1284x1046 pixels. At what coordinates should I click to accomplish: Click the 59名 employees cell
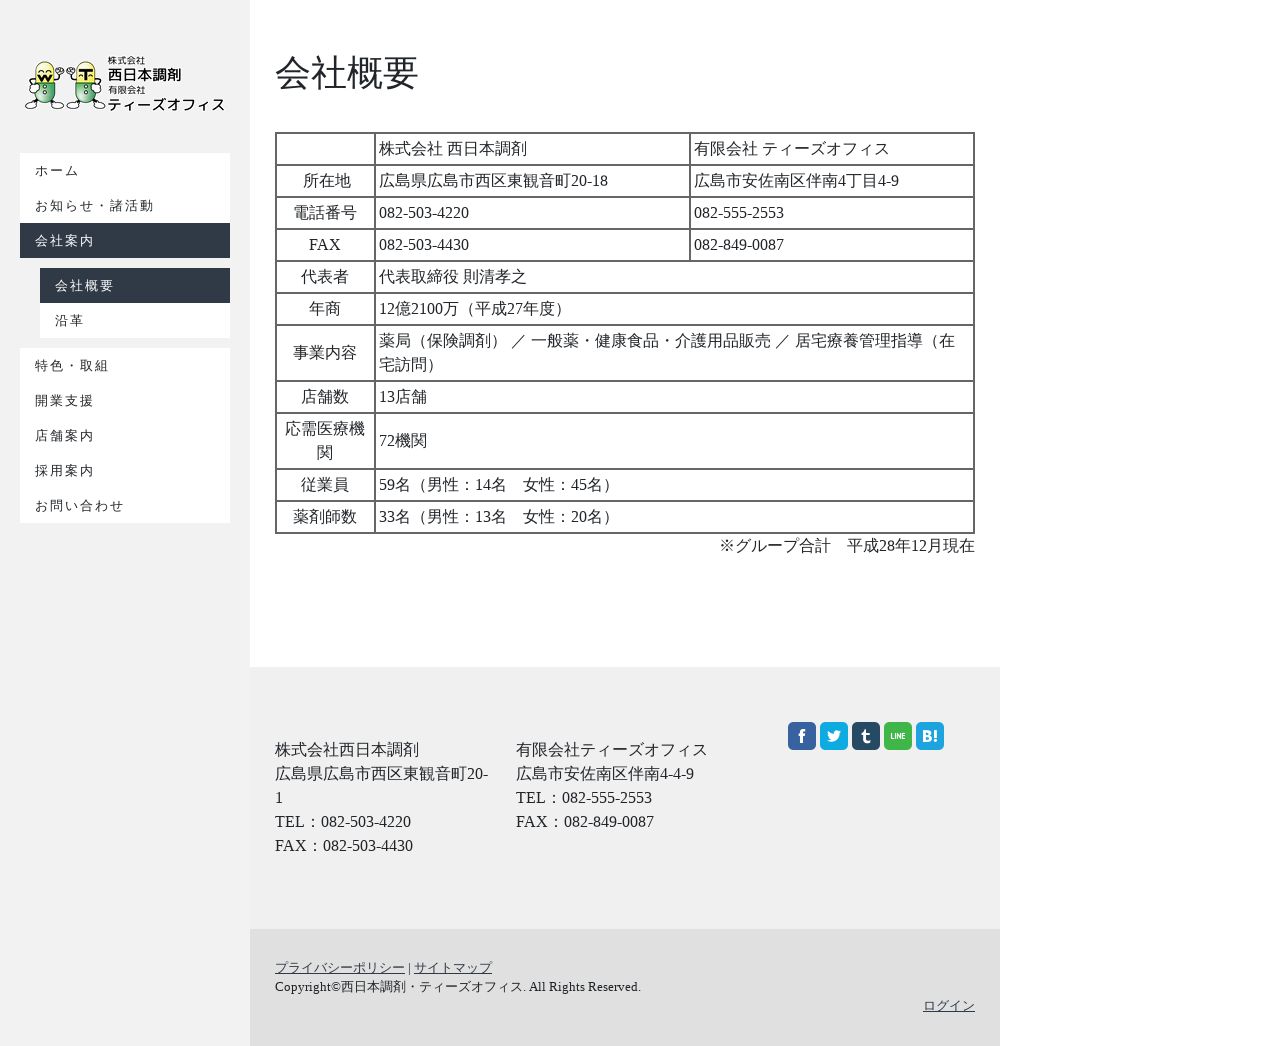674,485
